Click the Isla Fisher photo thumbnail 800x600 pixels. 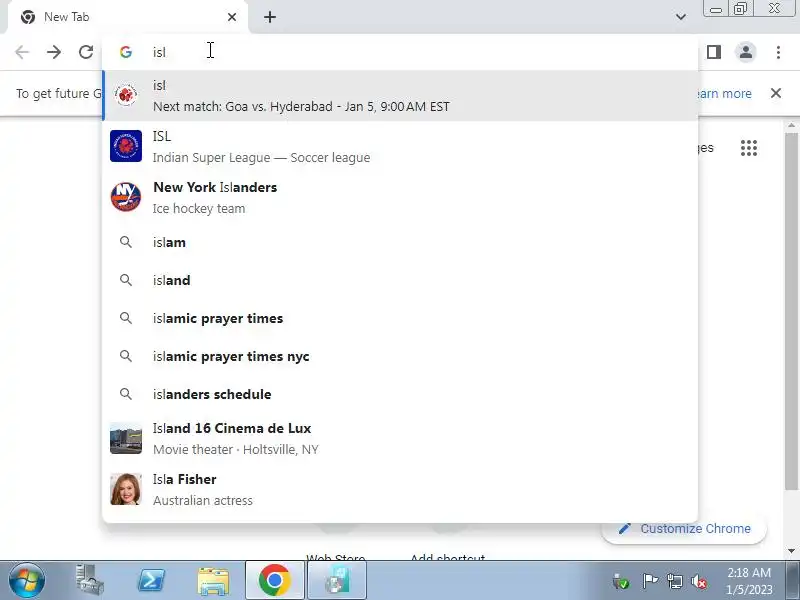pyautogui.click(x=126, y=489)
